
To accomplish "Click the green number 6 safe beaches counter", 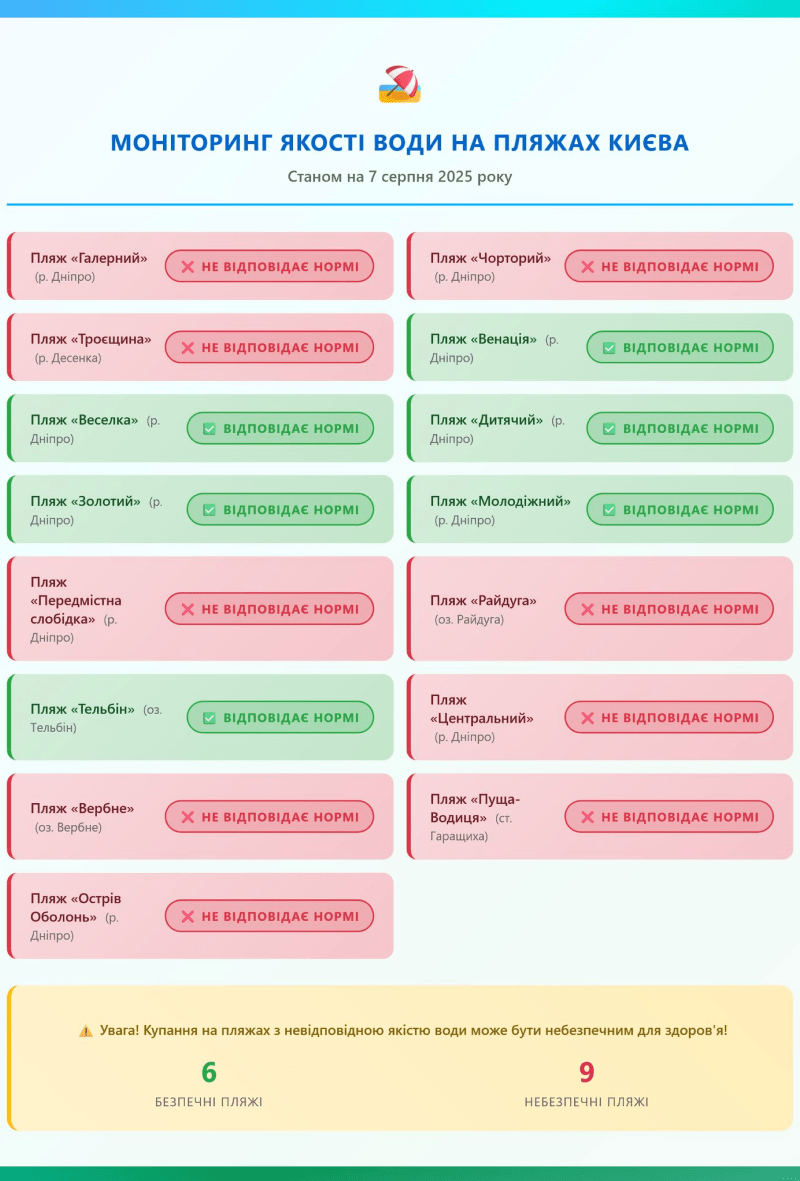I will 209,1072.
